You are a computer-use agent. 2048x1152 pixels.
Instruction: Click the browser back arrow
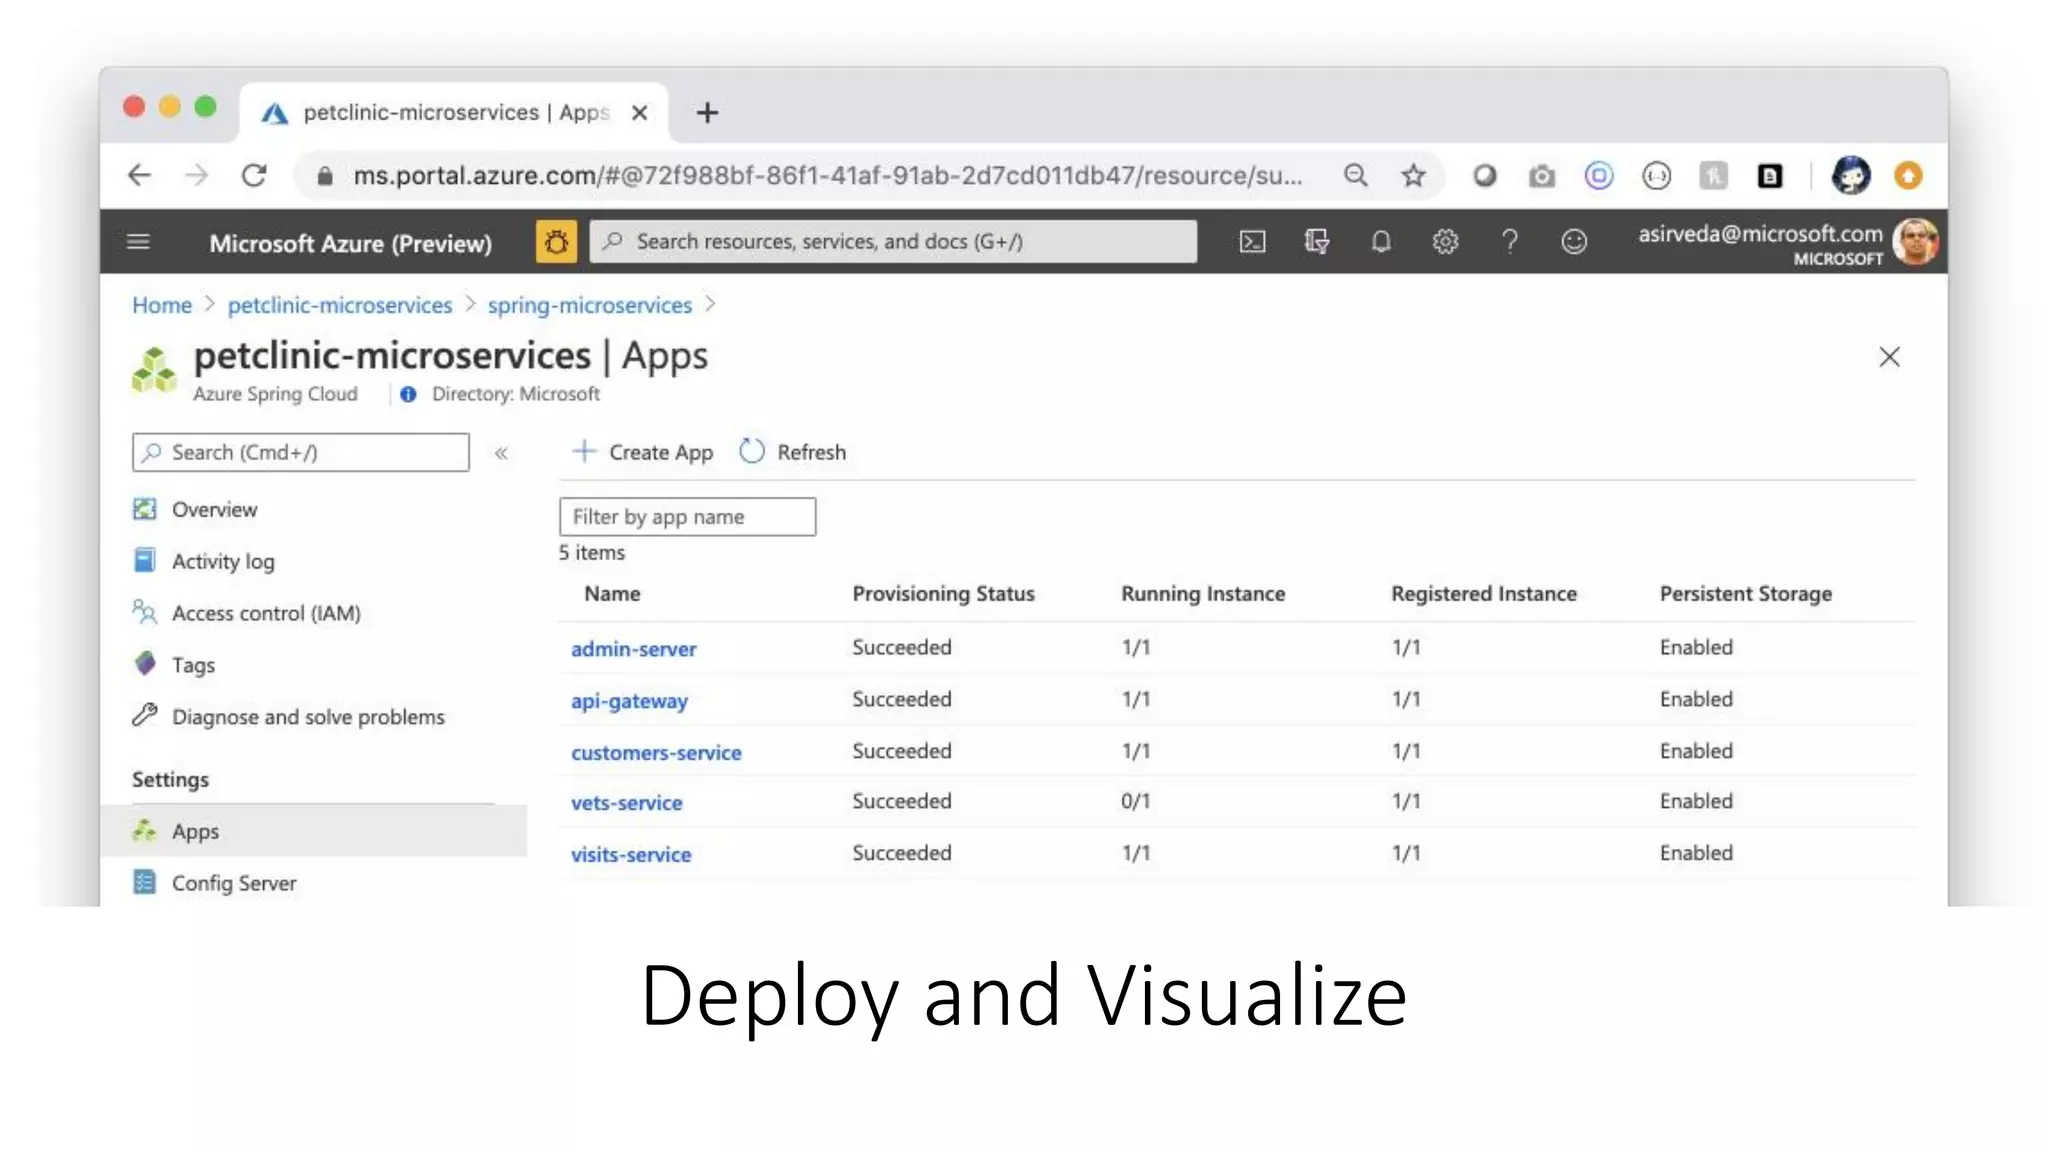[x=140, y=176]
